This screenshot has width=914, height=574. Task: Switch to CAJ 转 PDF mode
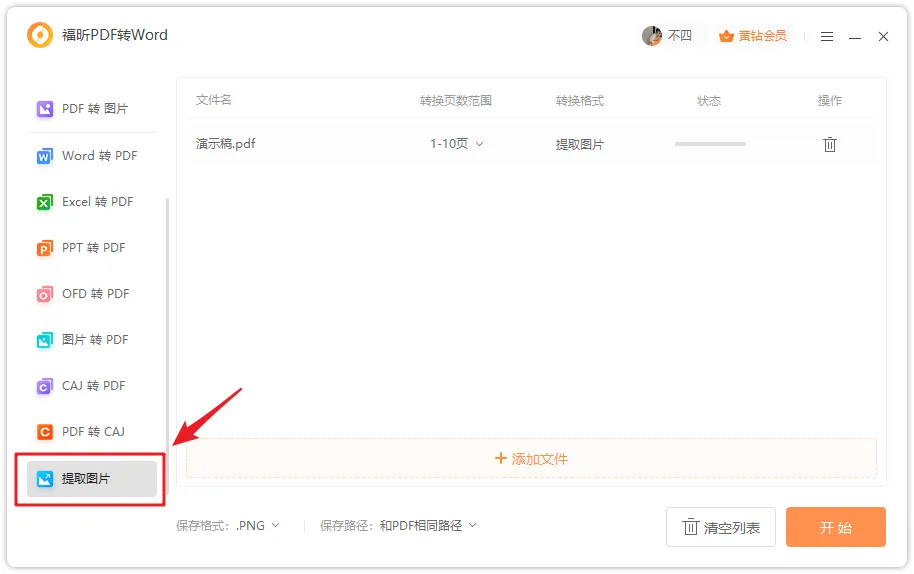tap(93, 386)
